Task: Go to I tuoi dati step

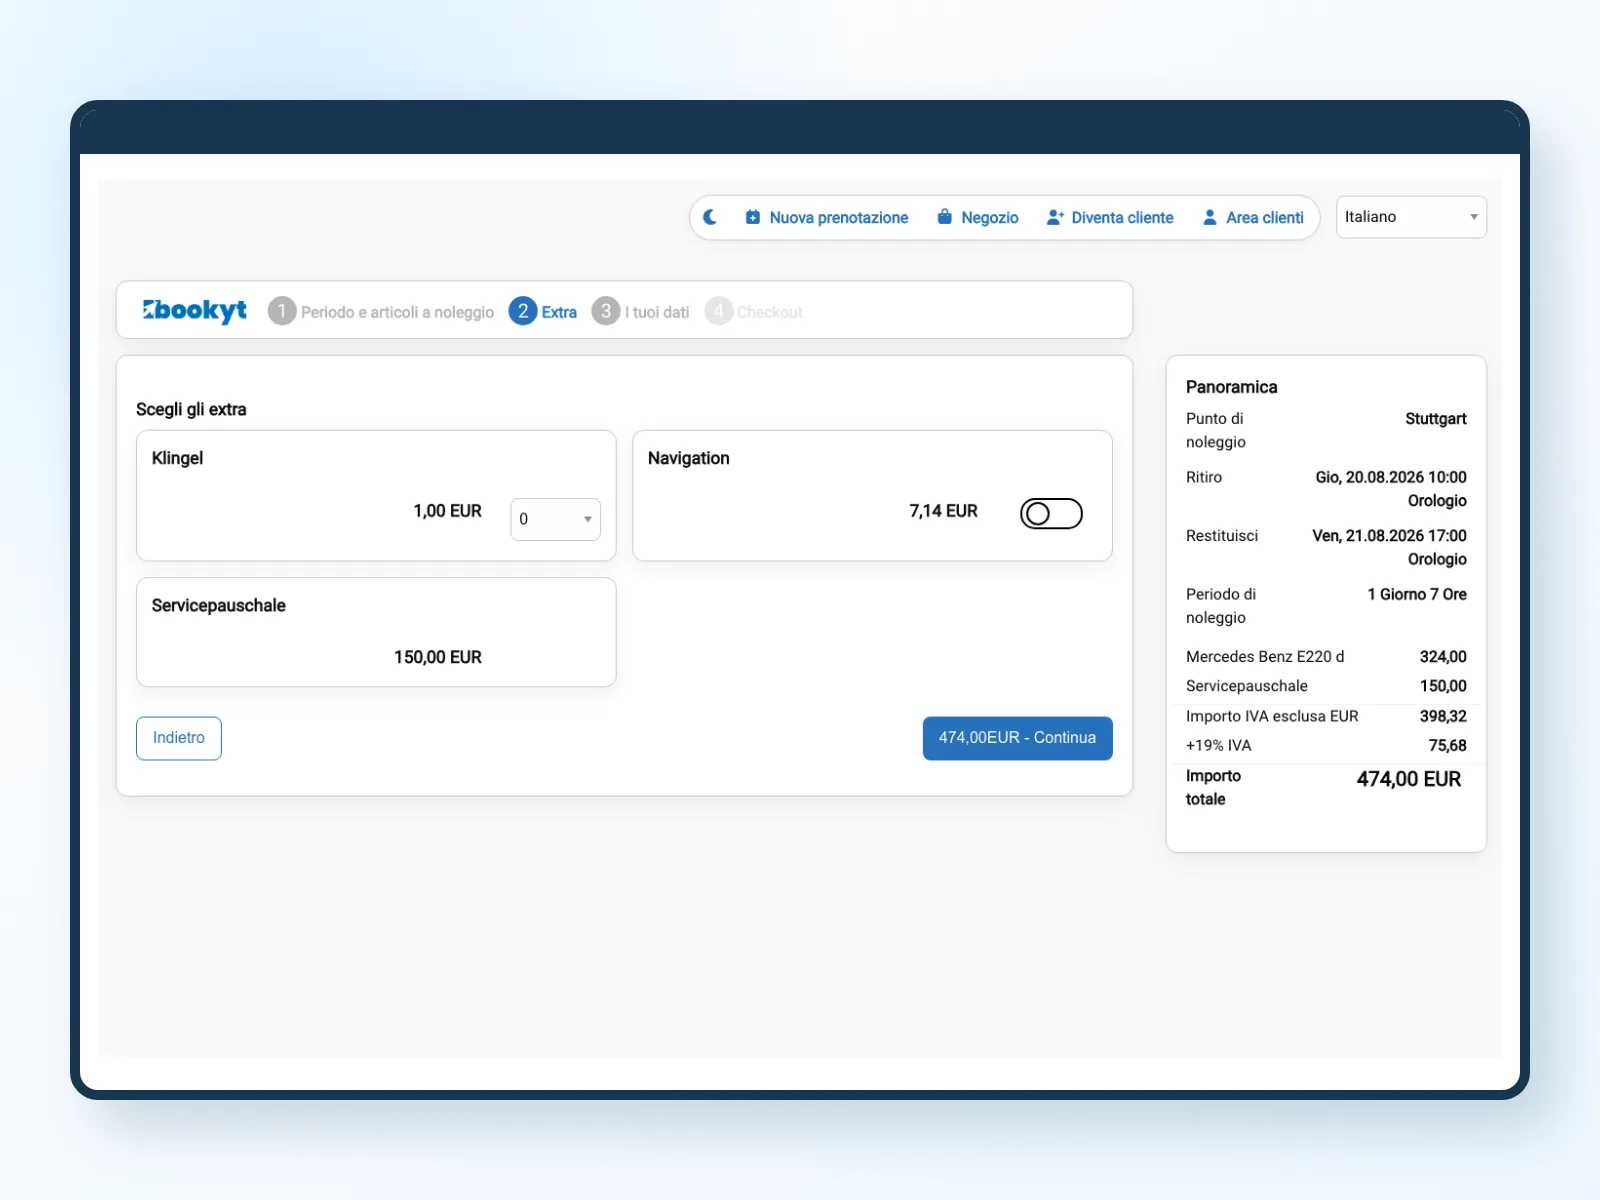Action: [657, 312]
